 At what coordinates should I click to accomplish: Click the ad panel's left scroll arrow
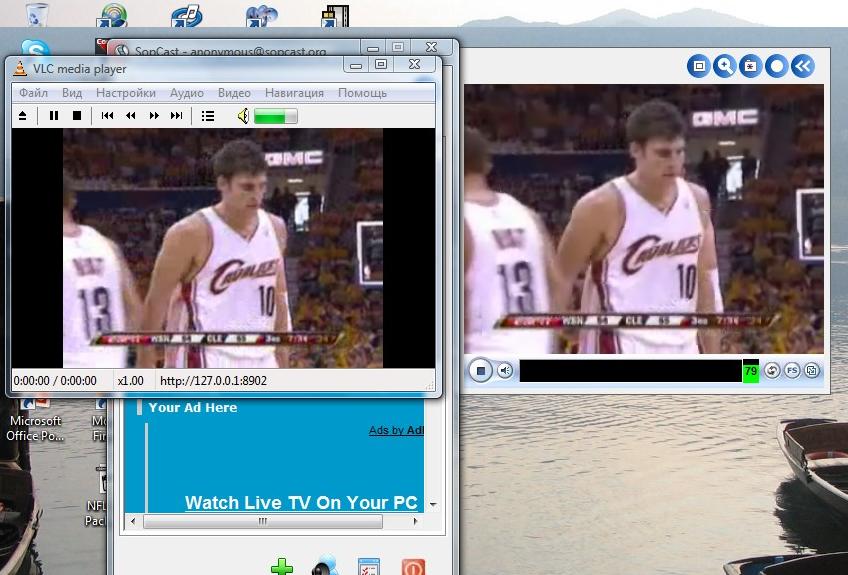134,521
